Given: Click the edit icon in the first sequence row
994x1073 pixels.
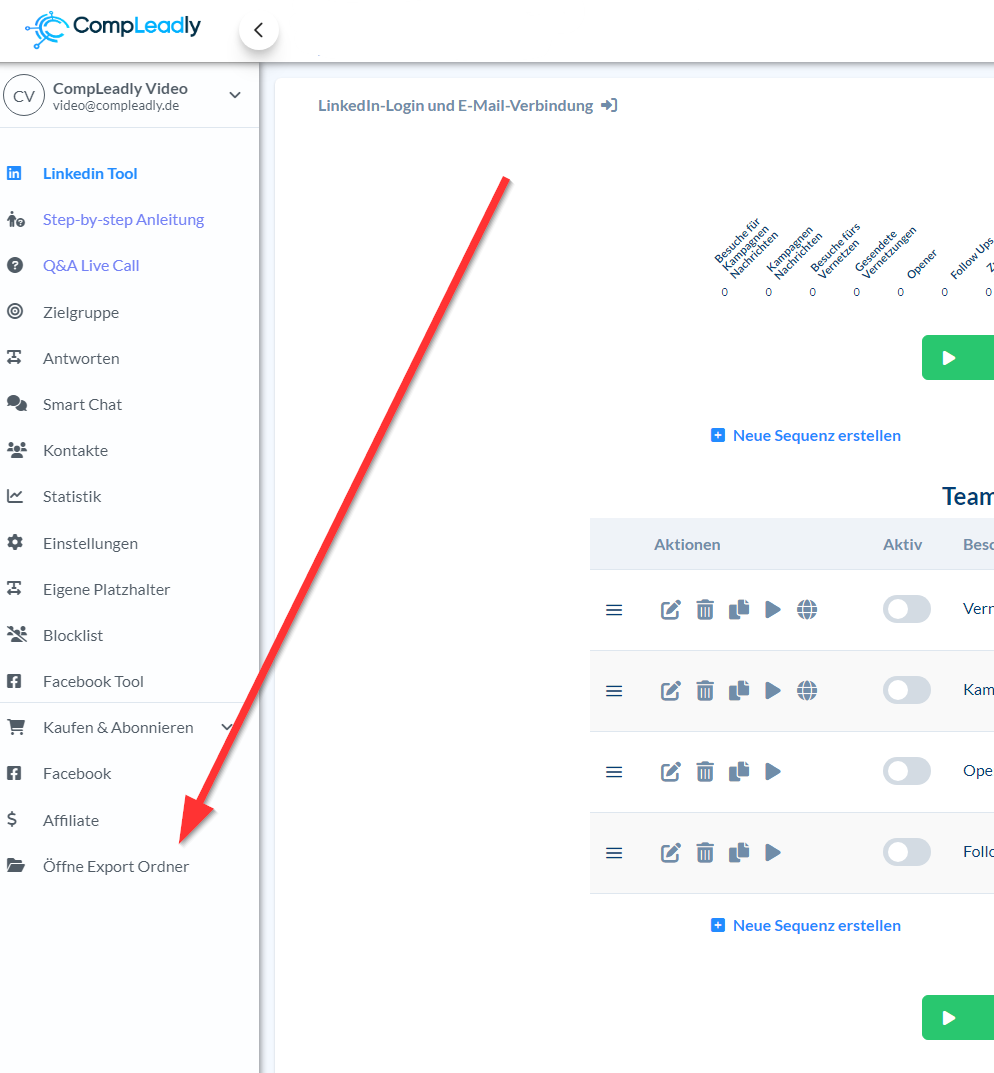Looking at the screenshot, I should pyautogui.click(x=671, y=610).
